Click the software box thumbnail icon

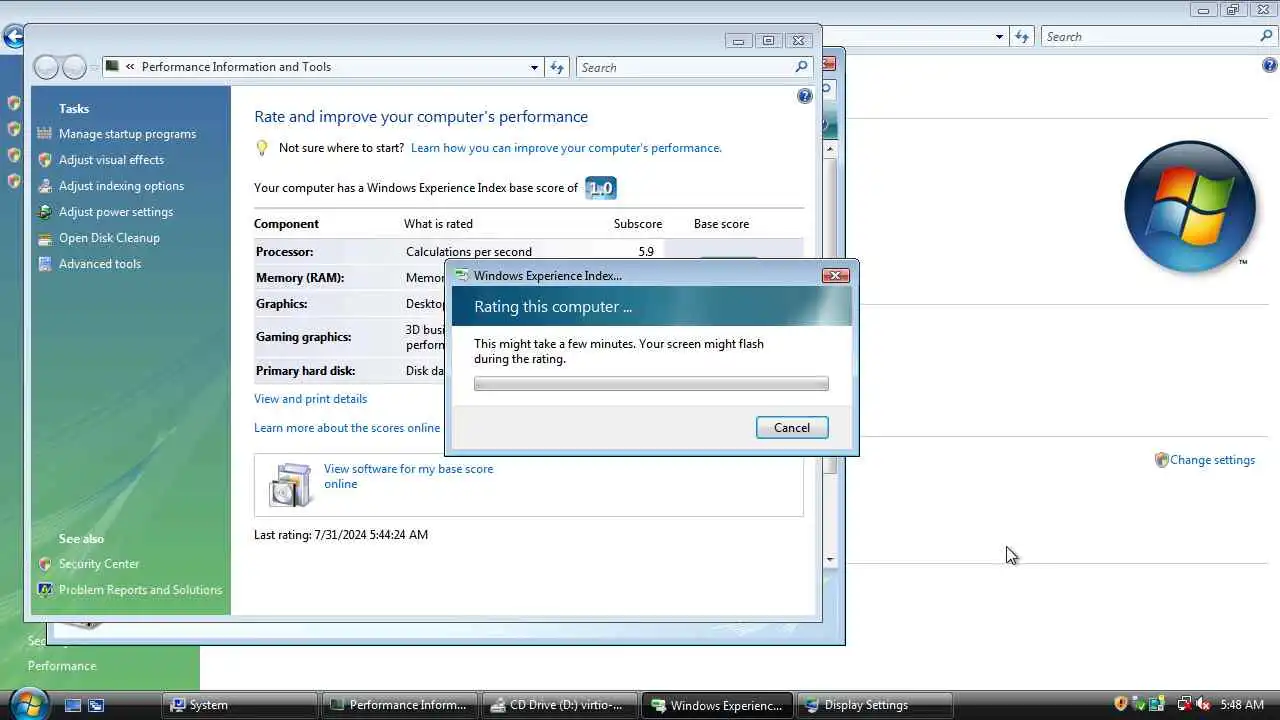pyautogui.click(x=291, y=485)
